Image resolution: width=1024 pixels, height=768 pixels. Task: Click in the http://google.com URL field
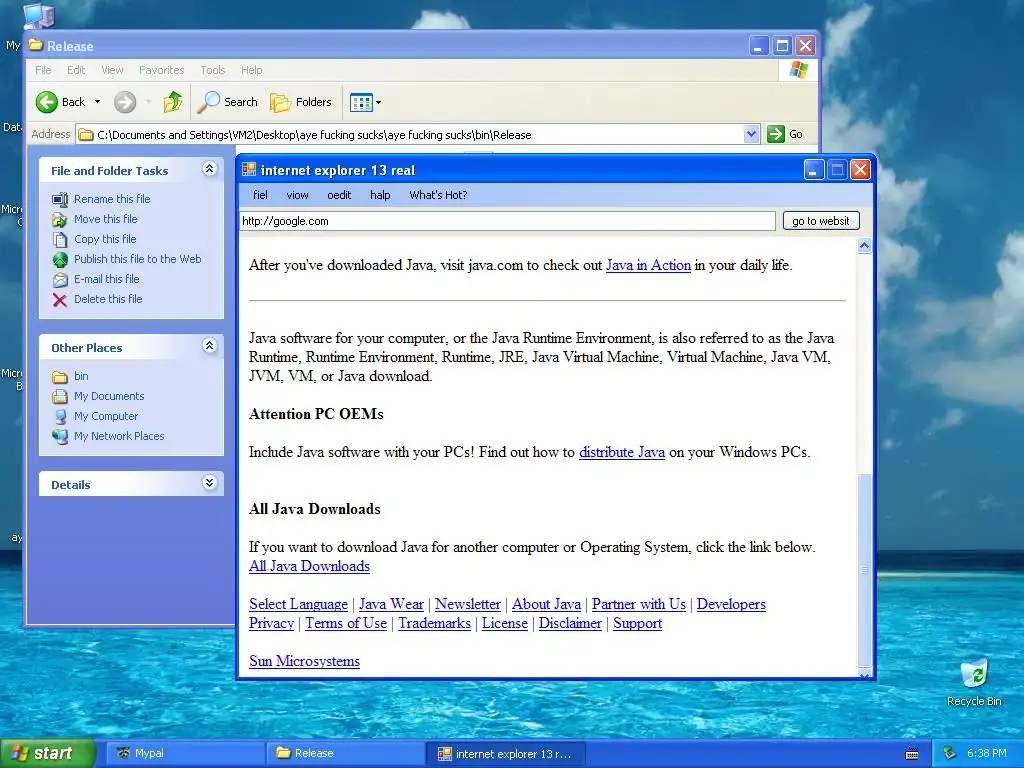[x=507, y=221]
